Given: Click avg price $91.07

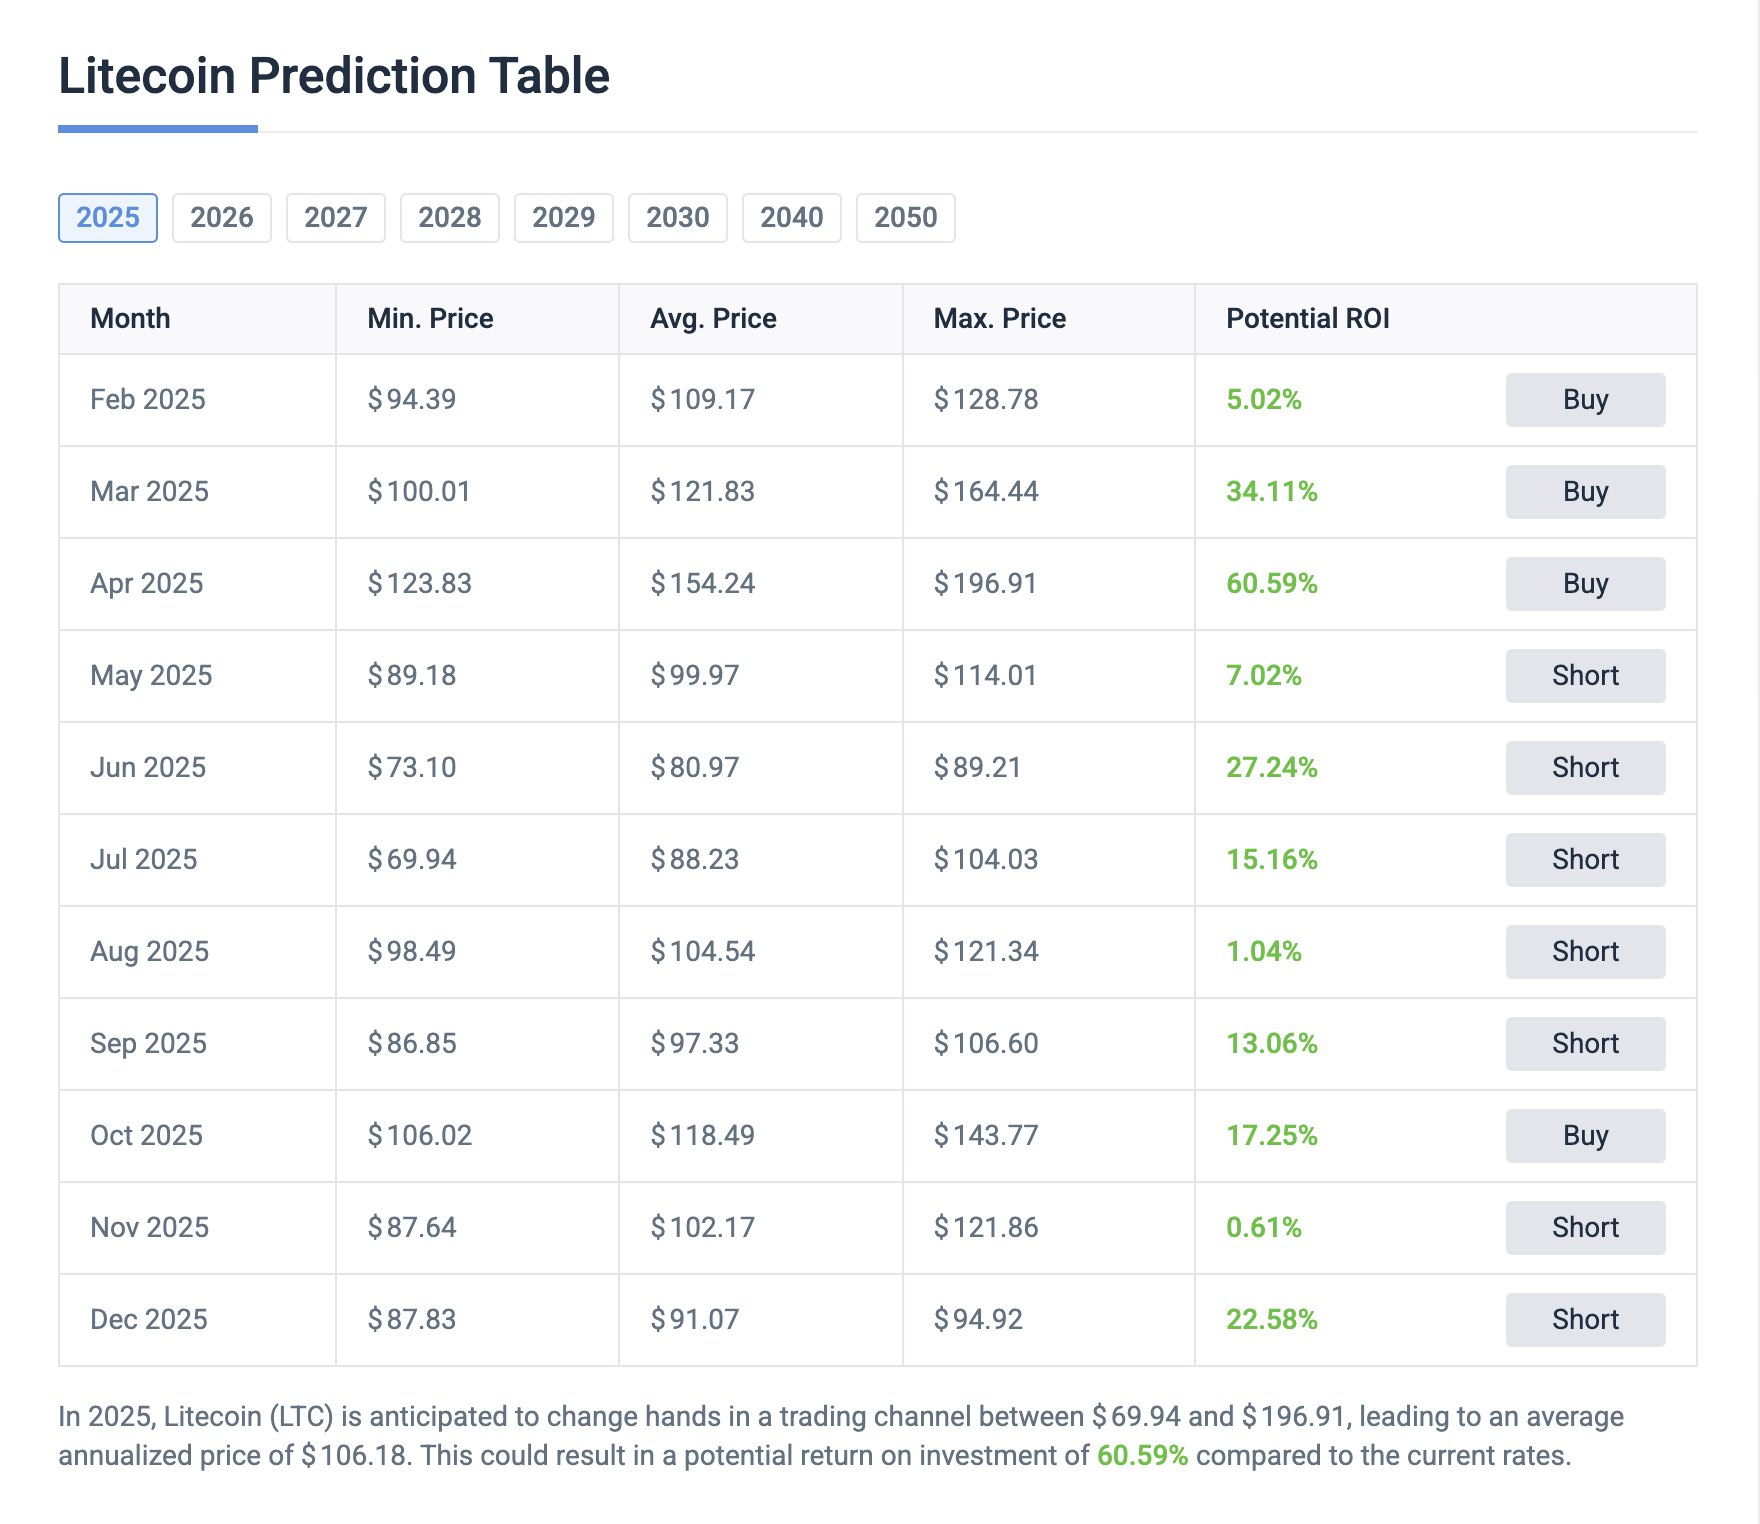Looking at the screenshot, I should tap(695, 1320).
